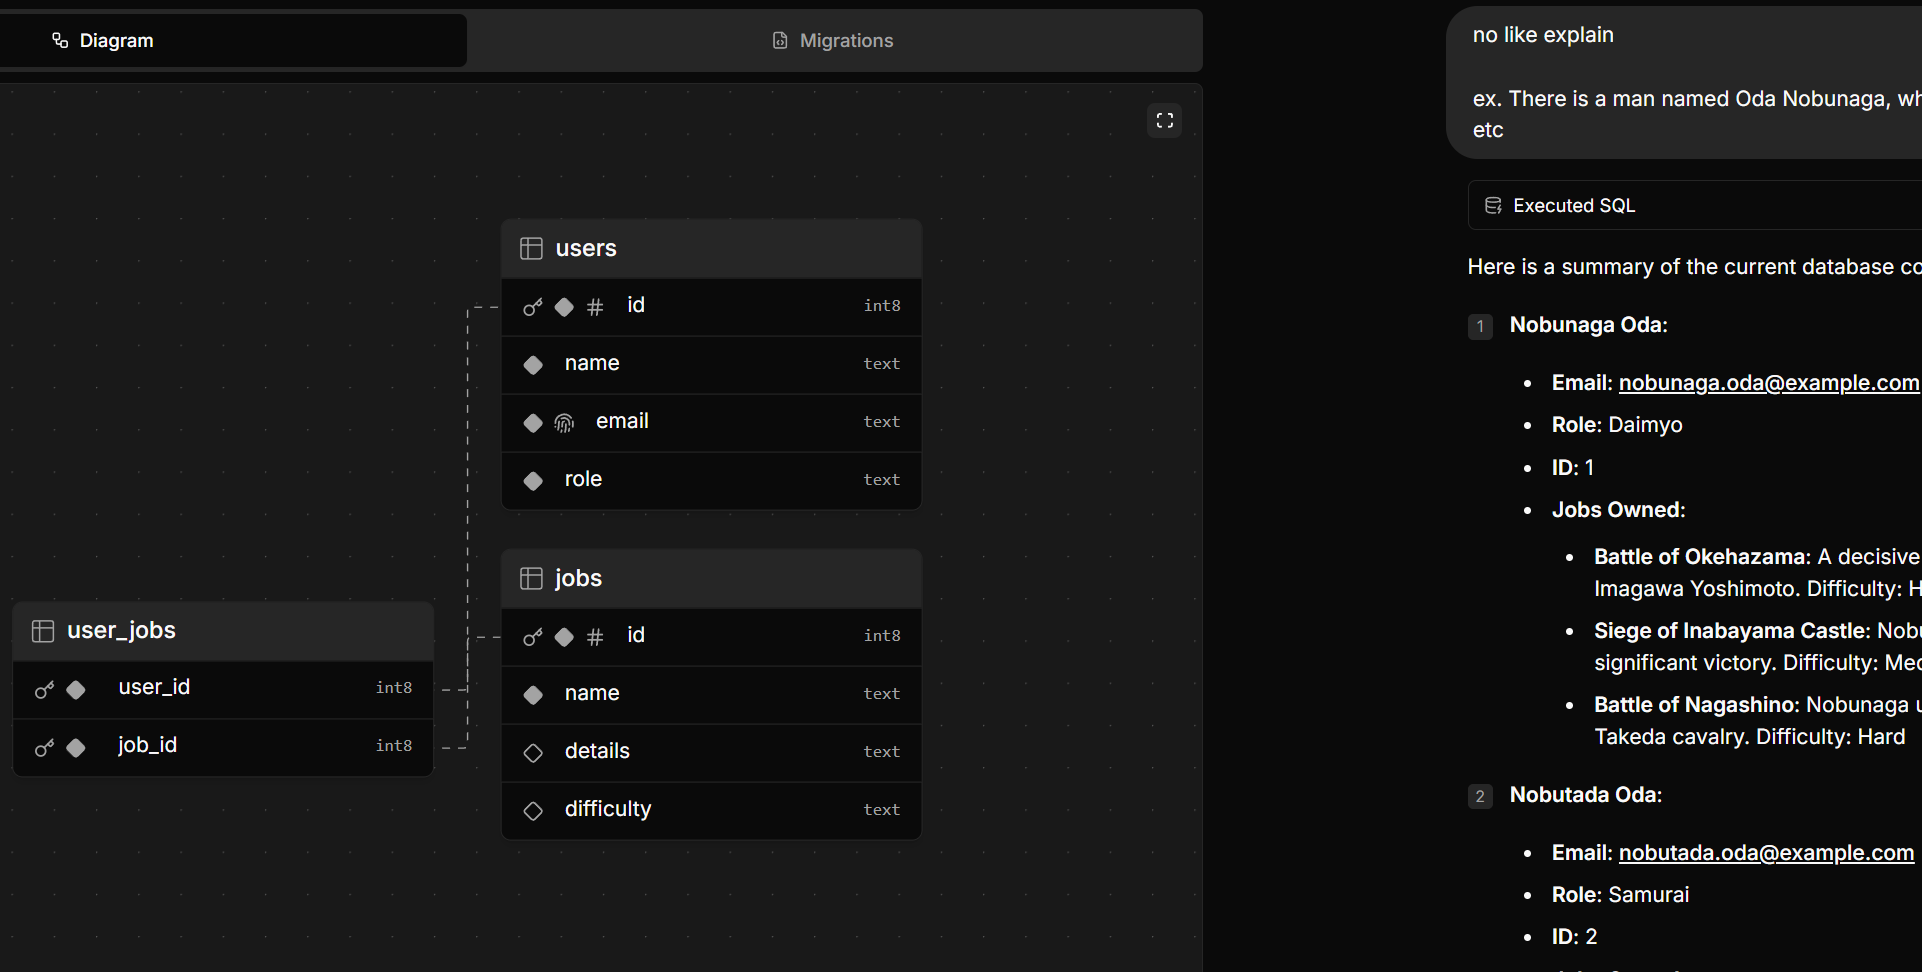This screenshot has height=972, width=1922.
Task: Select the jobs table header
Action: point(711,578)
